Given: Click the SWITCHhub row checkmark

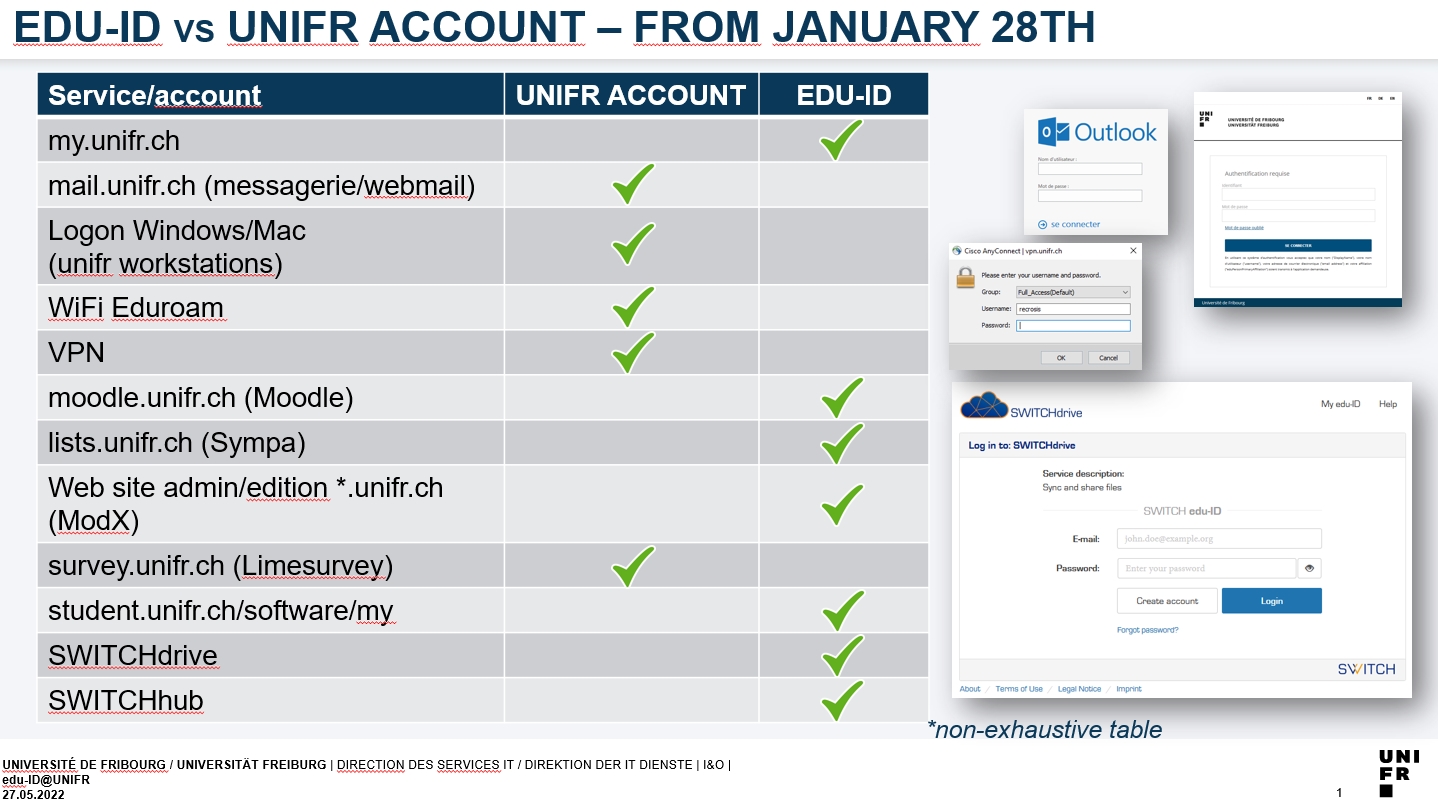Looking at the screenshot, I should pos(842,700).
